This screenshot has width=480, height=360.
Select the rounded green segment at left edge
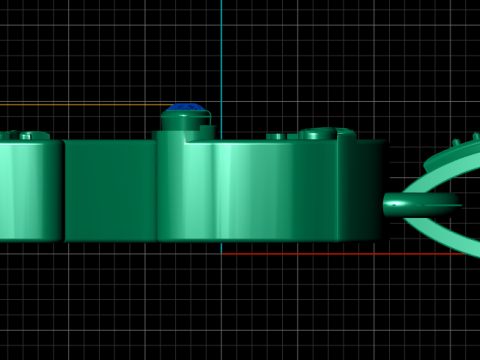[x=32, y=190]
